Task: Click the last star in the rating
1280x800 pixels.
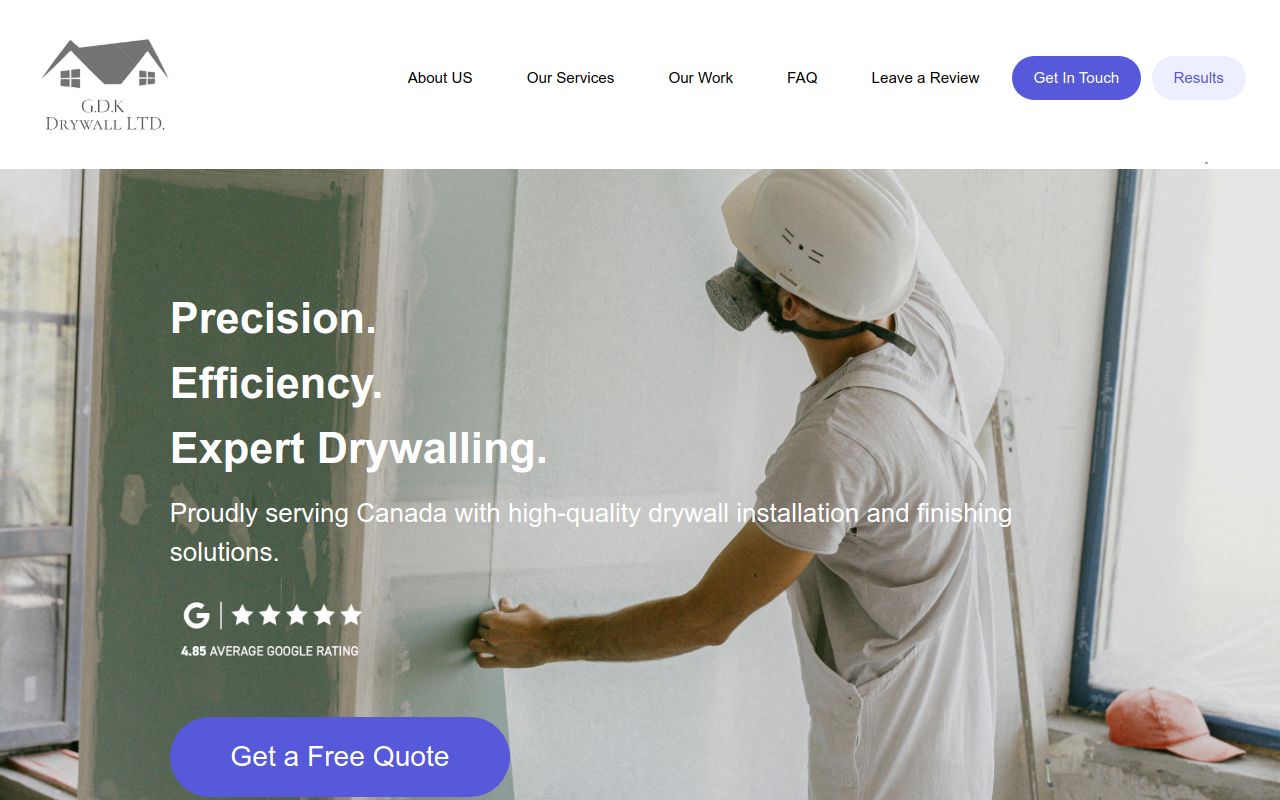Action: click(351, 615)
